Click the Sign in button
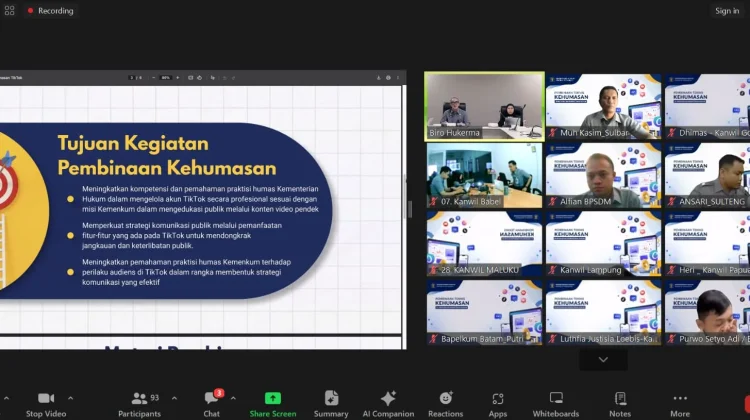 pos(727,11)
